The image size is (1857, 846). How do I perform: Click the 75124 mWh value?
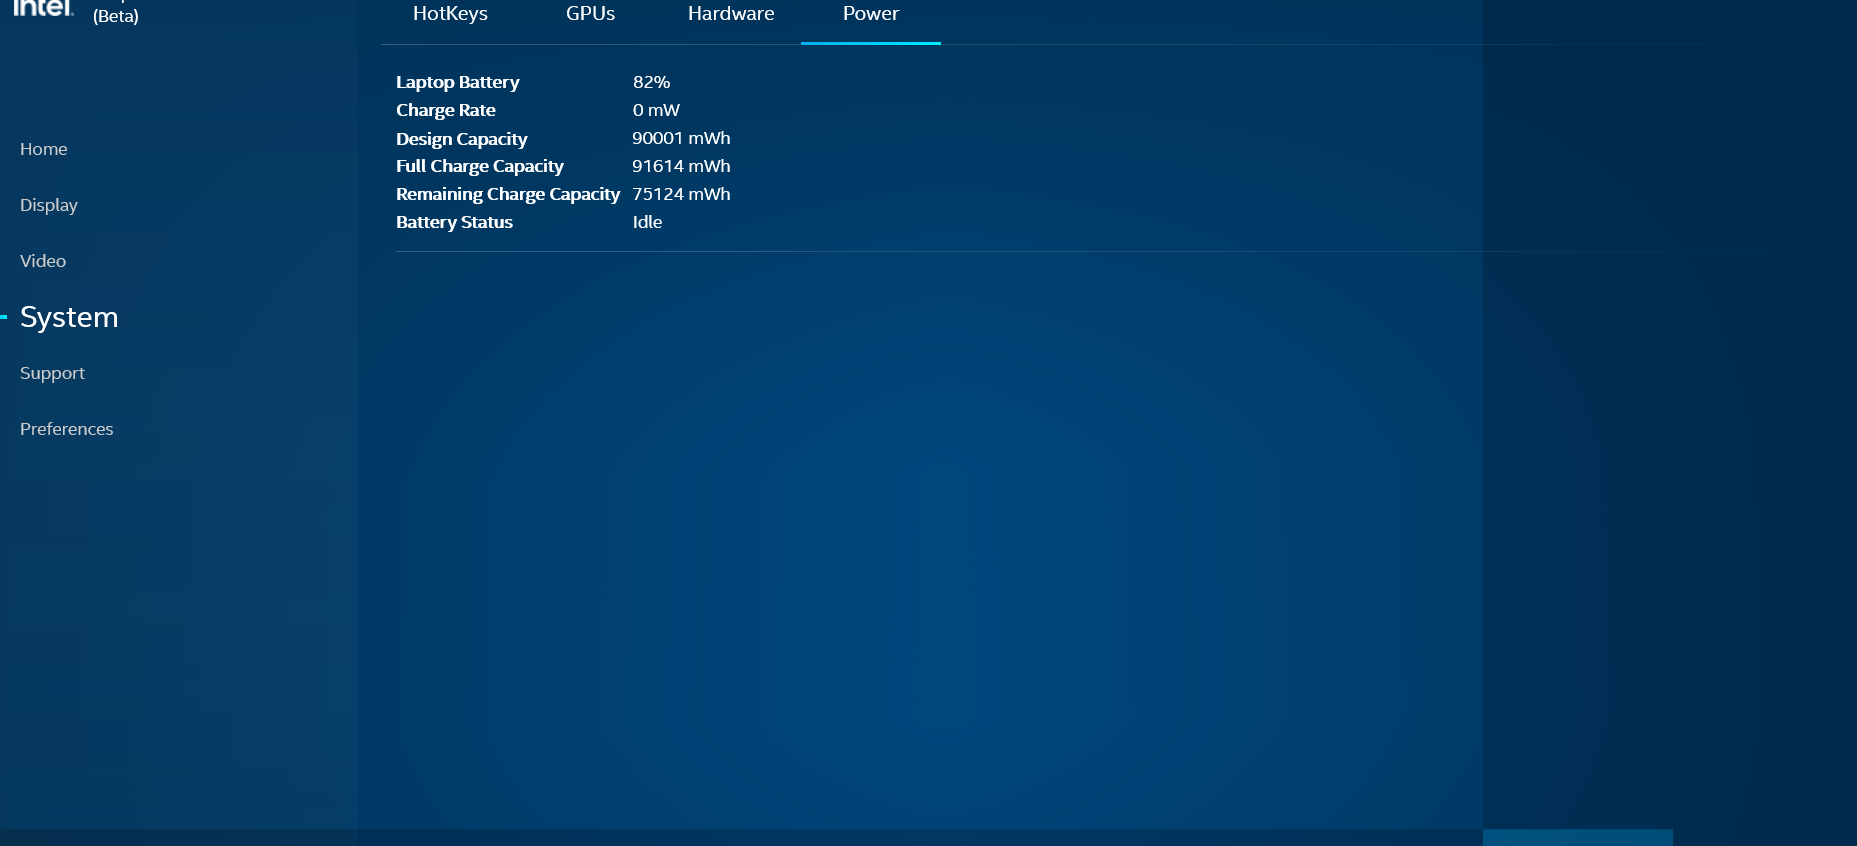click(681, 194)
